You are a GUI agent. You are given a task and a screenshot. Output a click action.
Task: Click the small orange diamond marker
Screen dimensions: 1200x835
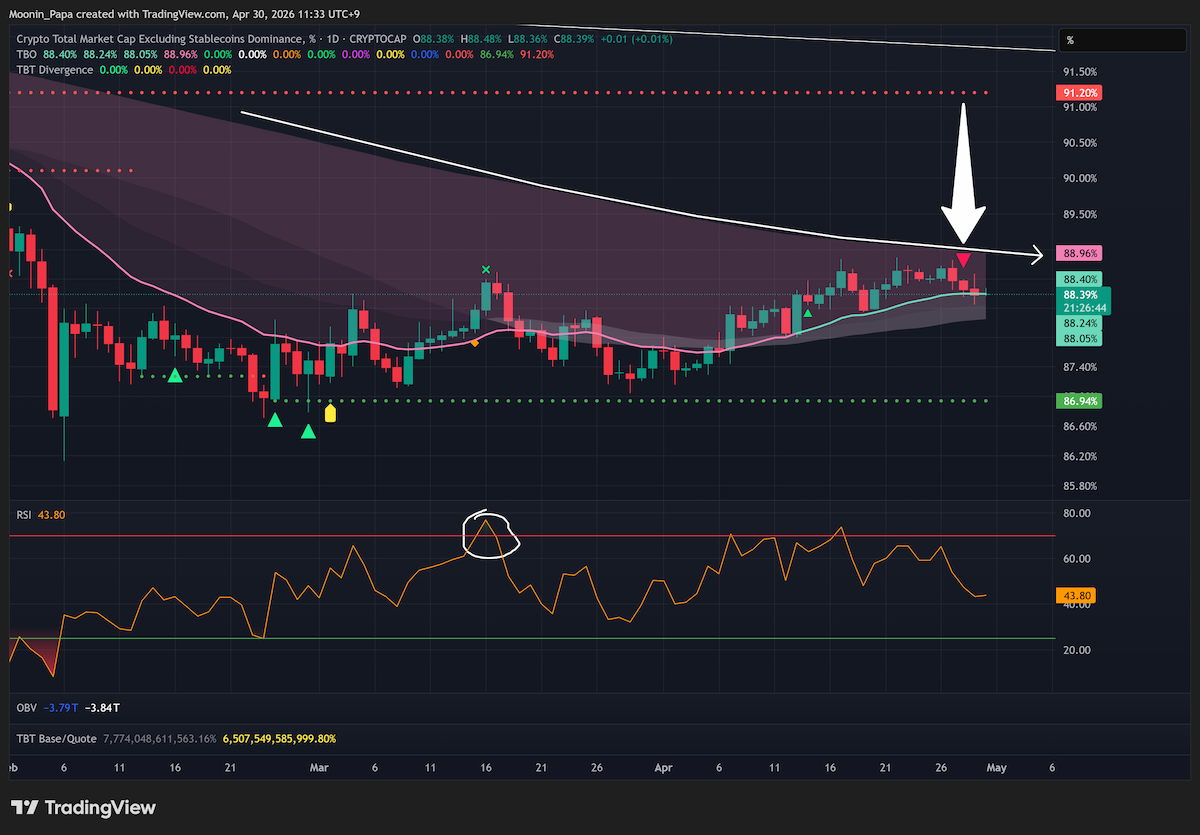tap(474, 344)
